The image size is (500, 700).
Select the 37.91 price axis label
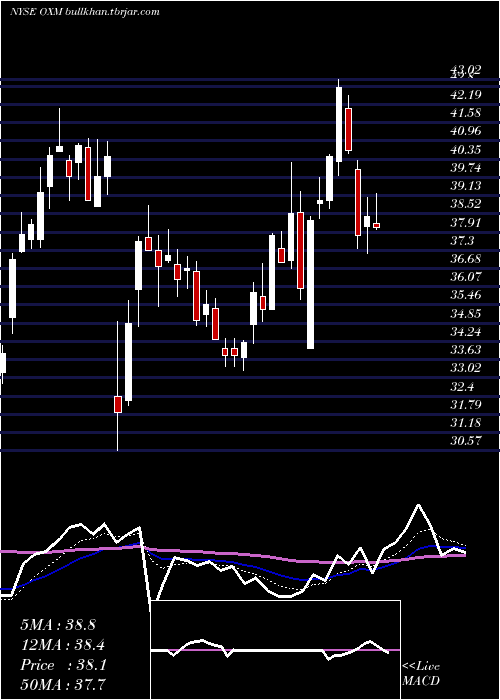pyautogui.click(x=465, y=222)
